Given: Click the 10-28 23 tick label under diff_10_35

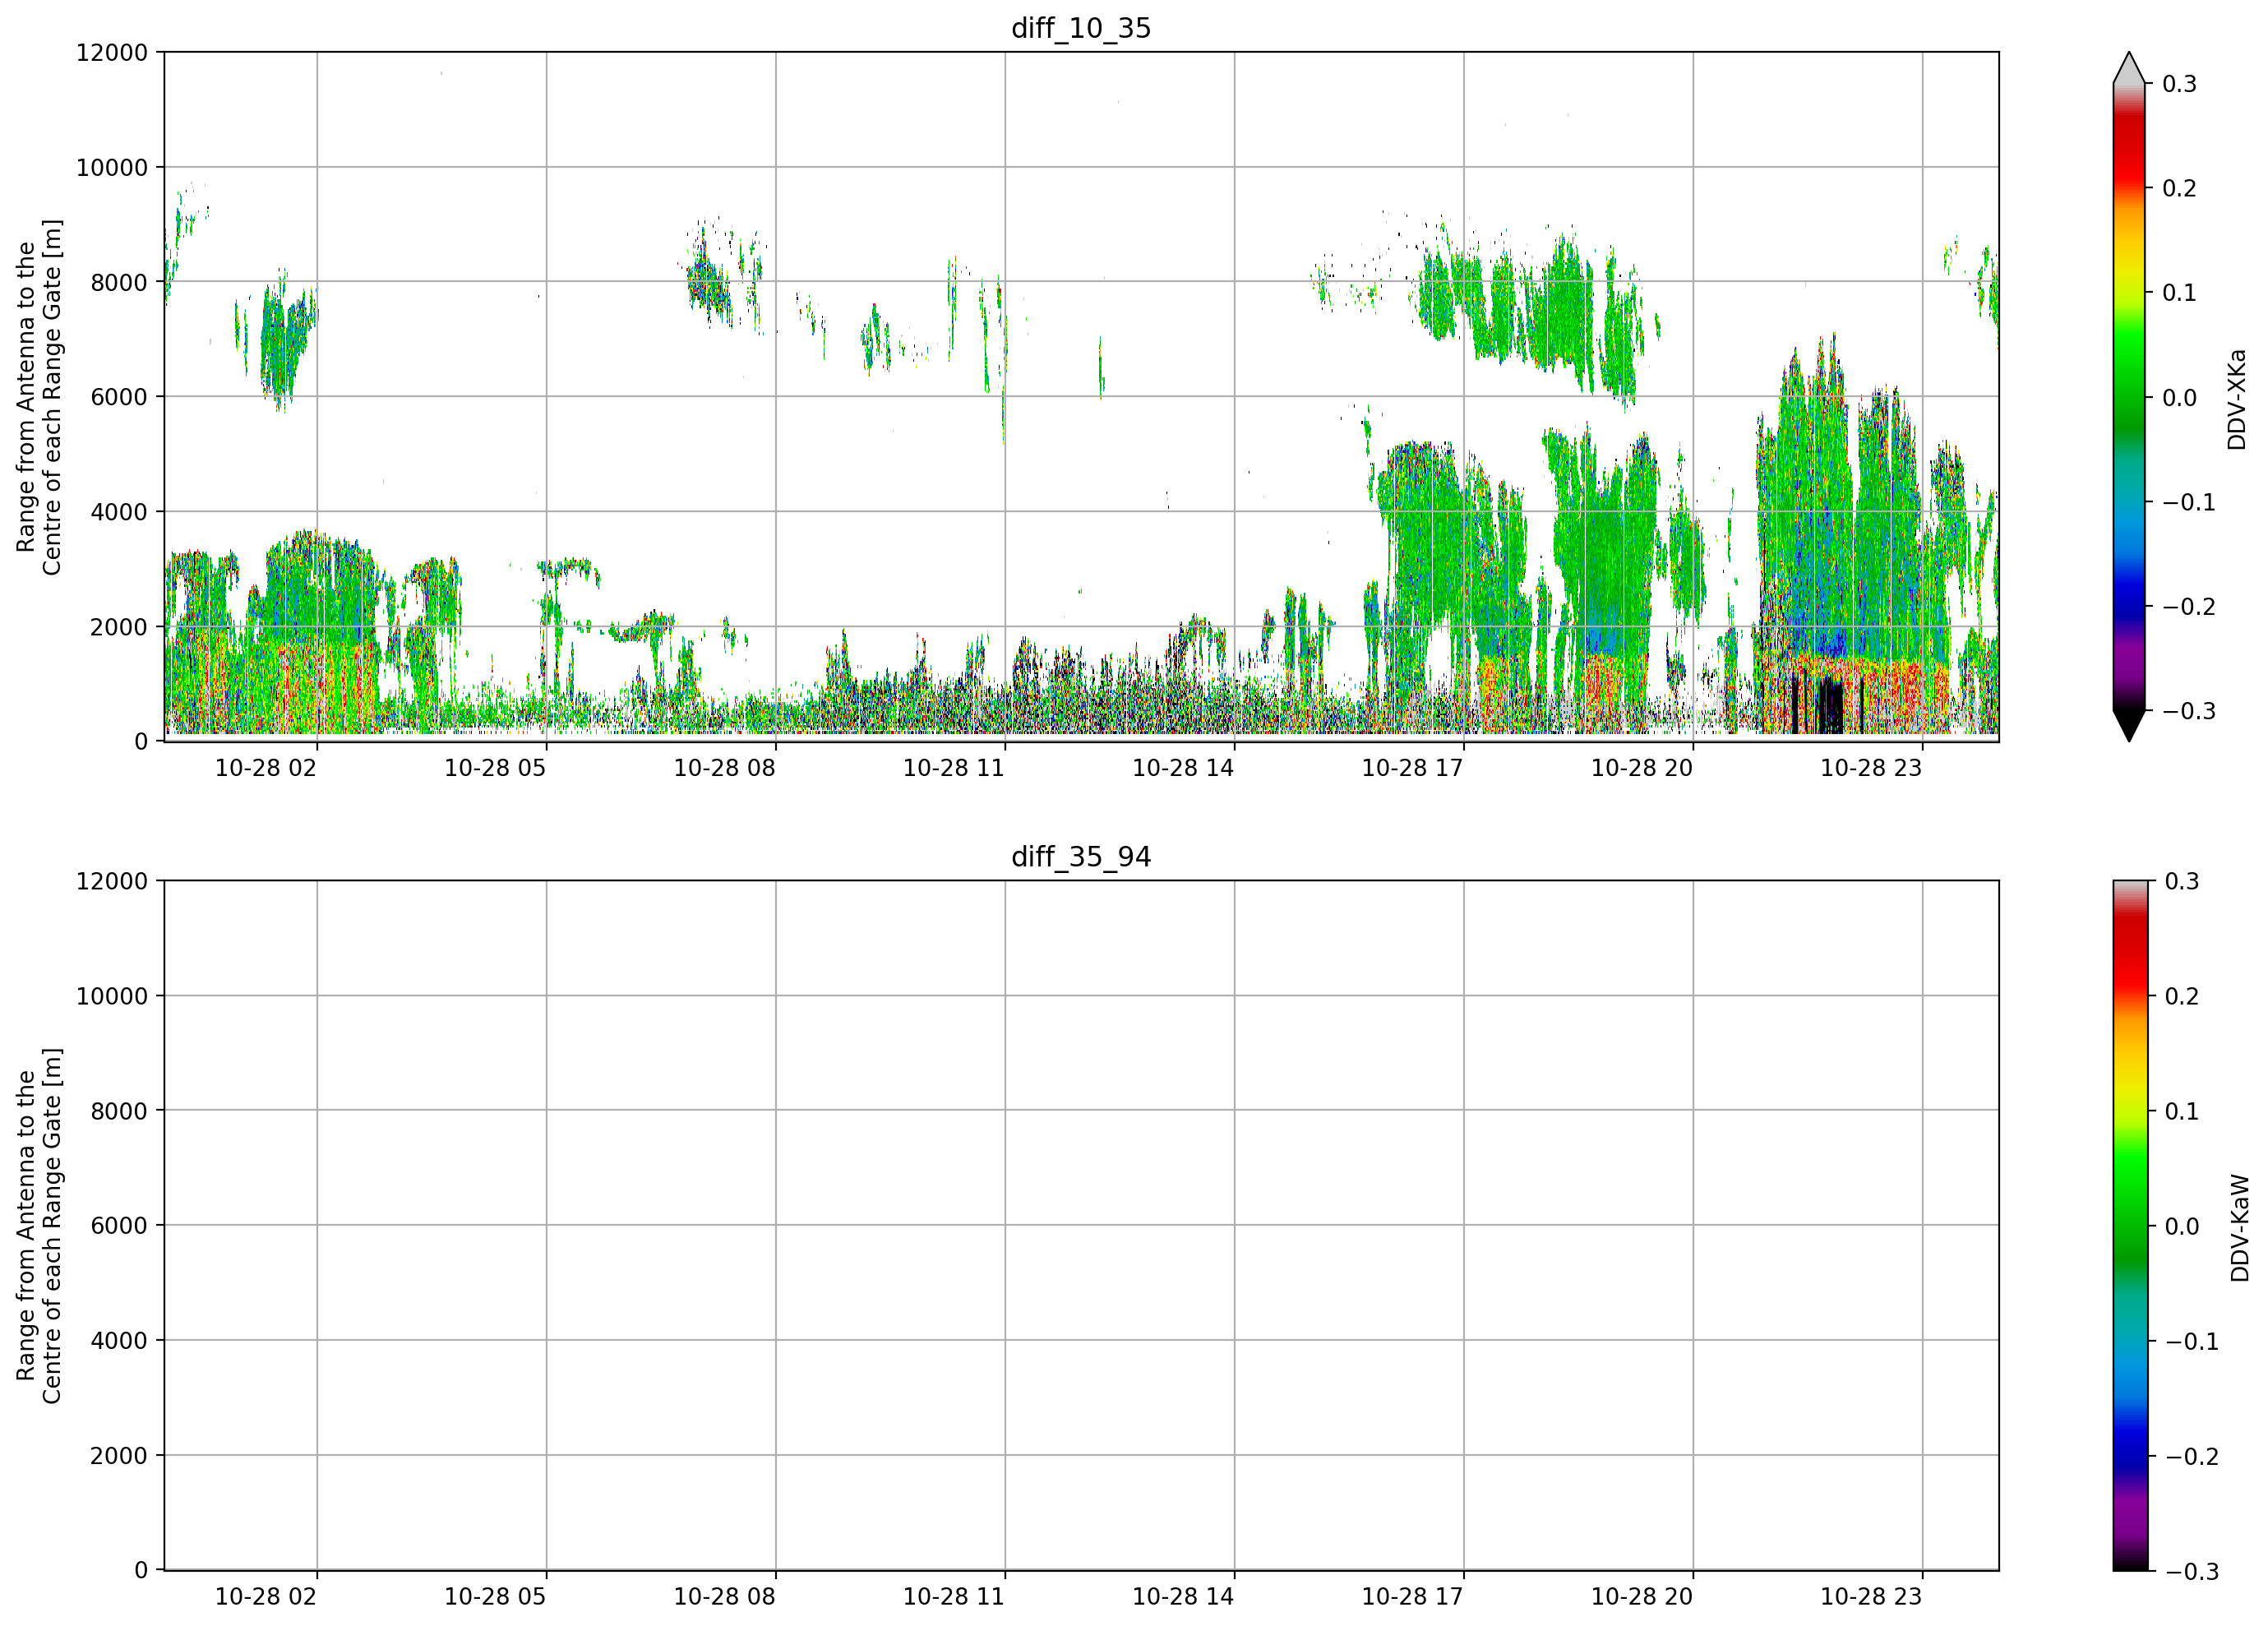Looking at the screenshot, I should click(x=1871, y=768).
